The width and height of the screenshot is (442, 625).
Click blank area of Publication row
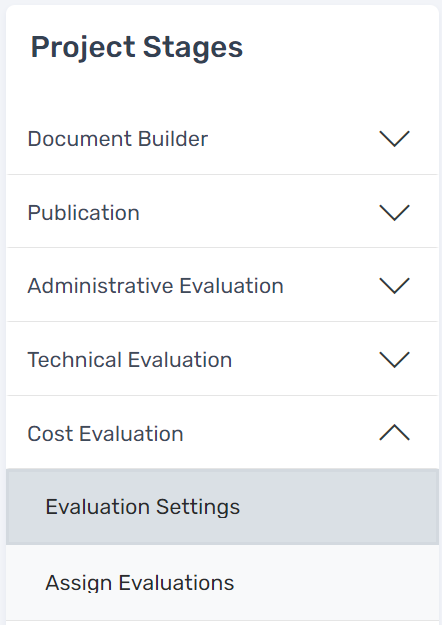click(259, 212)
